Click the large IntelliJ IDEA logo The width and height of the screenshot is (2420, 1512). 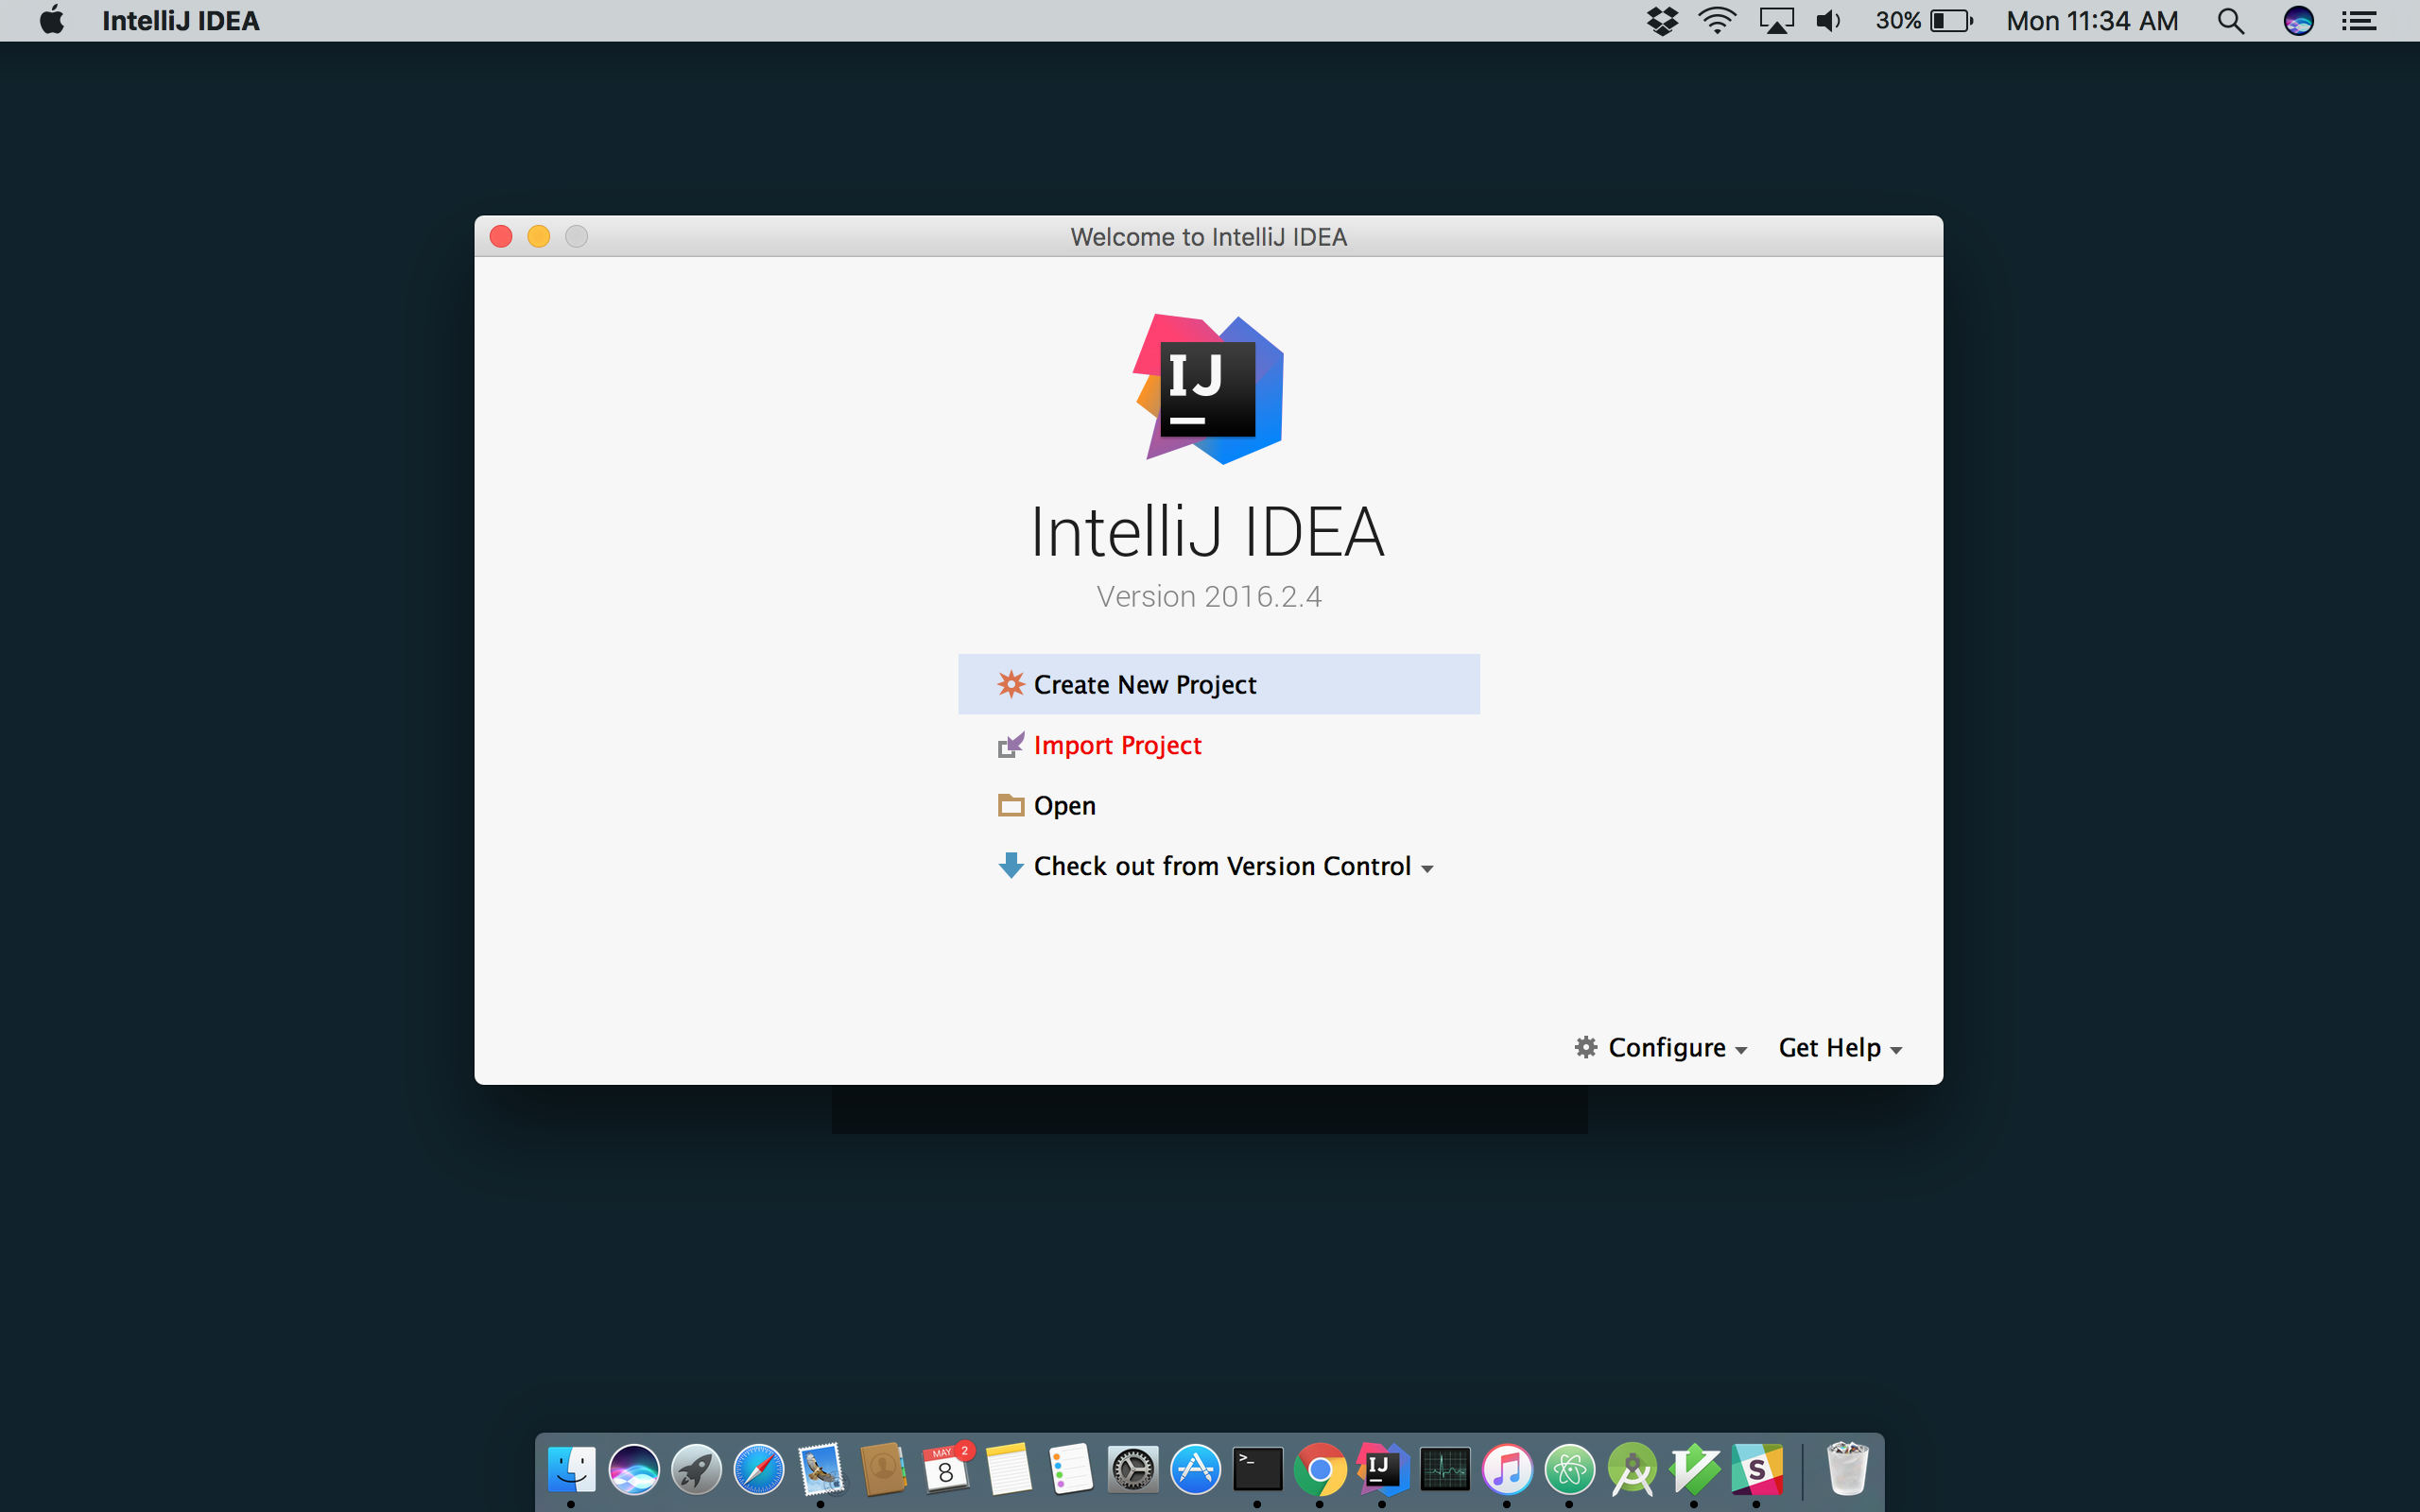[x=1208, y=388]
